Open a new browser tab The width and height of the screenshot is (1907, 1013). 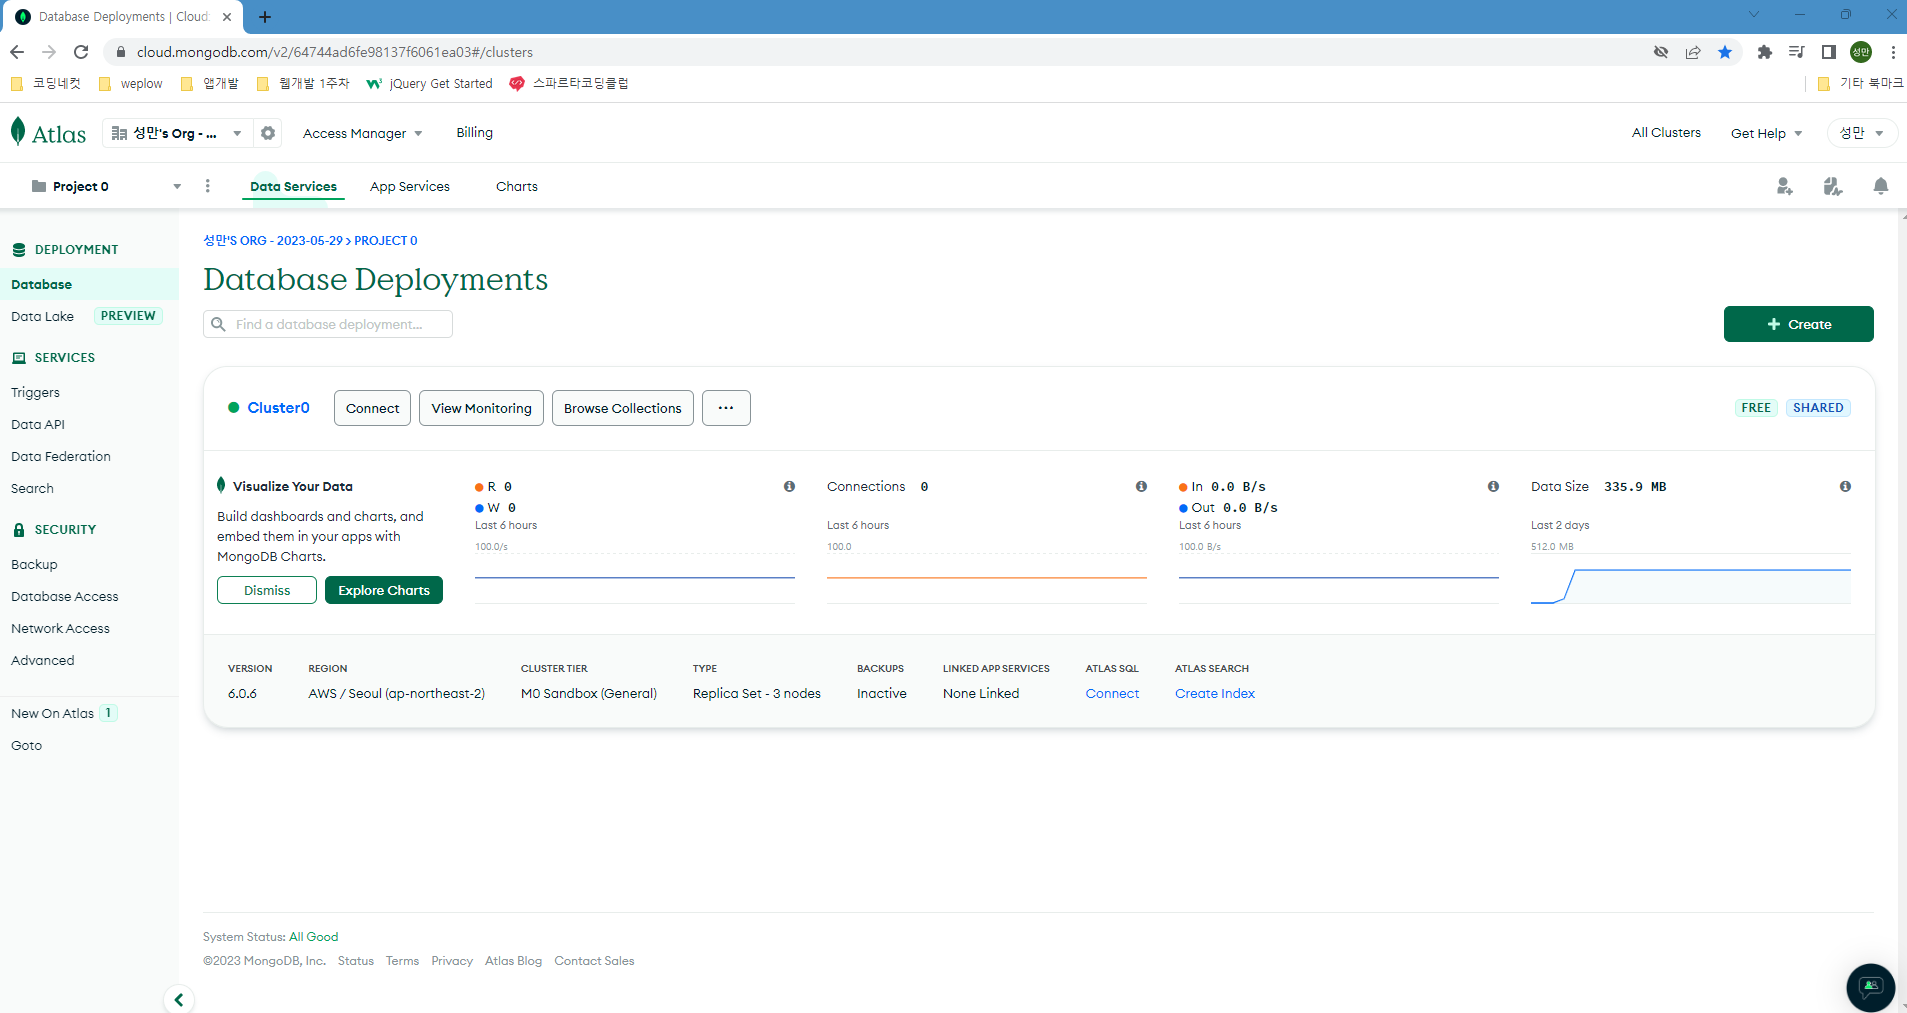click(x=265, y=17)
